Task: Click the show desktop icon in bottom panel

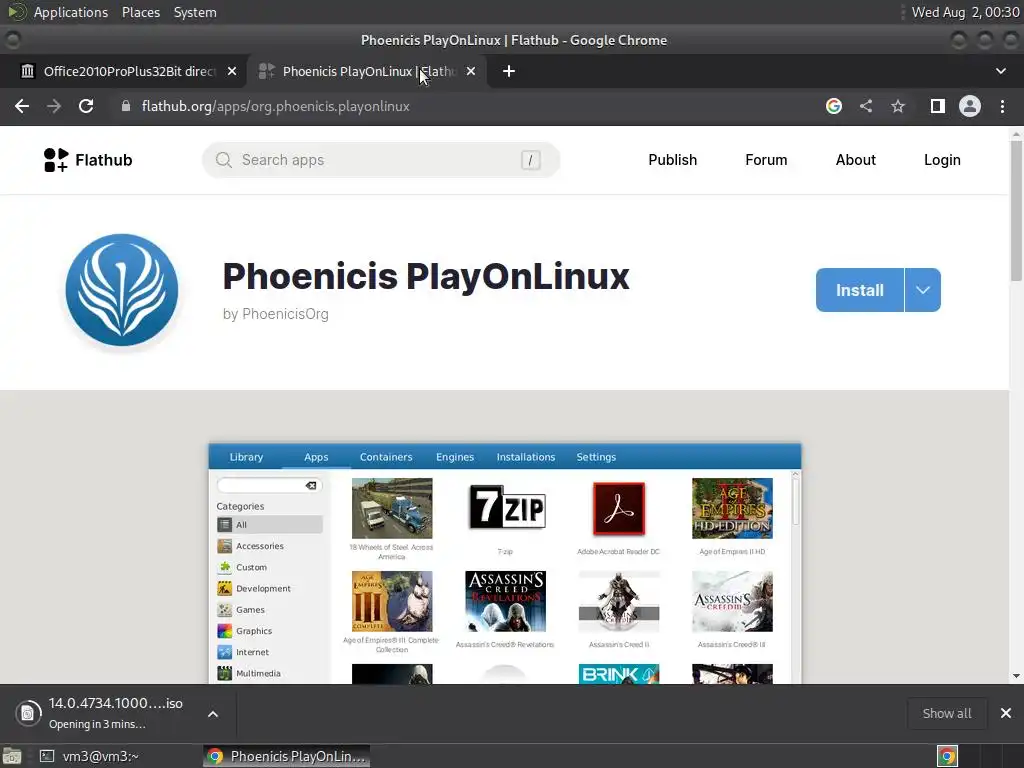Action: (12, 756)
